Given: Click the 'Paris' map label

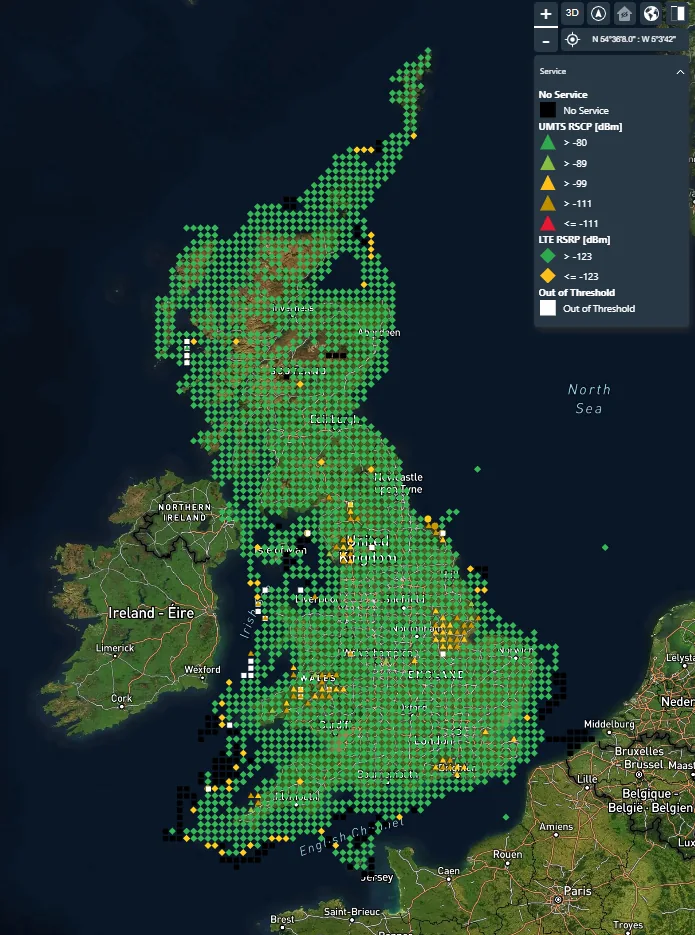Looking at the screenshot, I should tap(578, 891).
